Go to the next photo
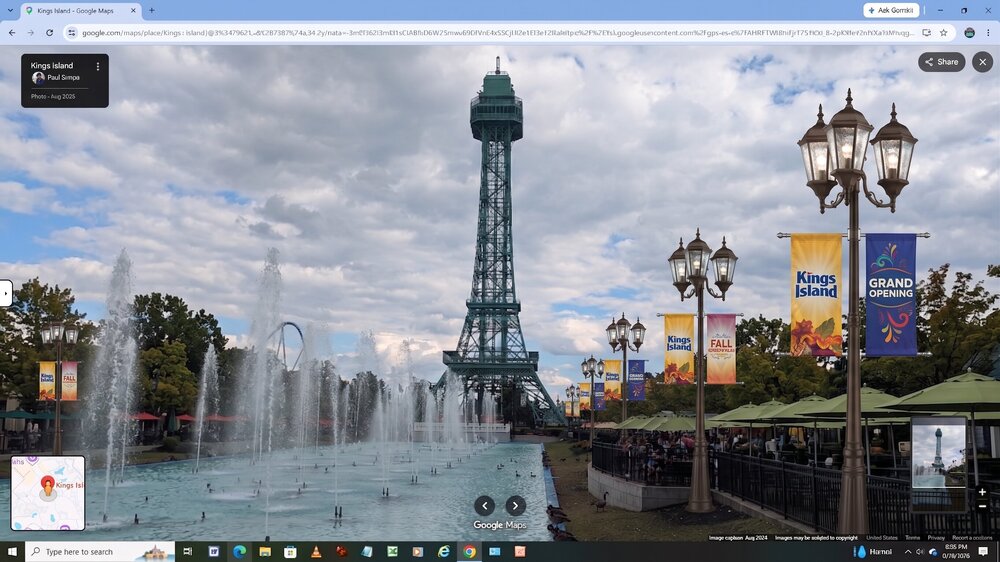The width and height of the screenshot is (1000, 562). 515,506
